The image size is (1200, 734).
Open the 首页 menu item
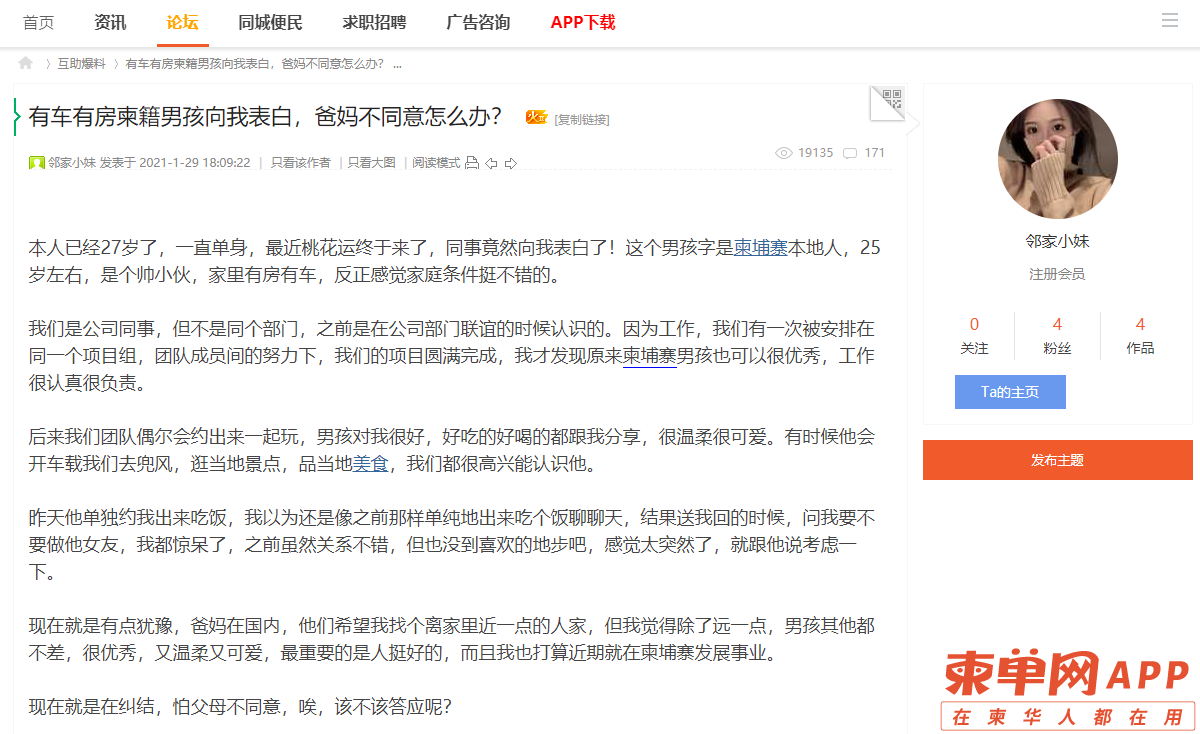[39, 22]
